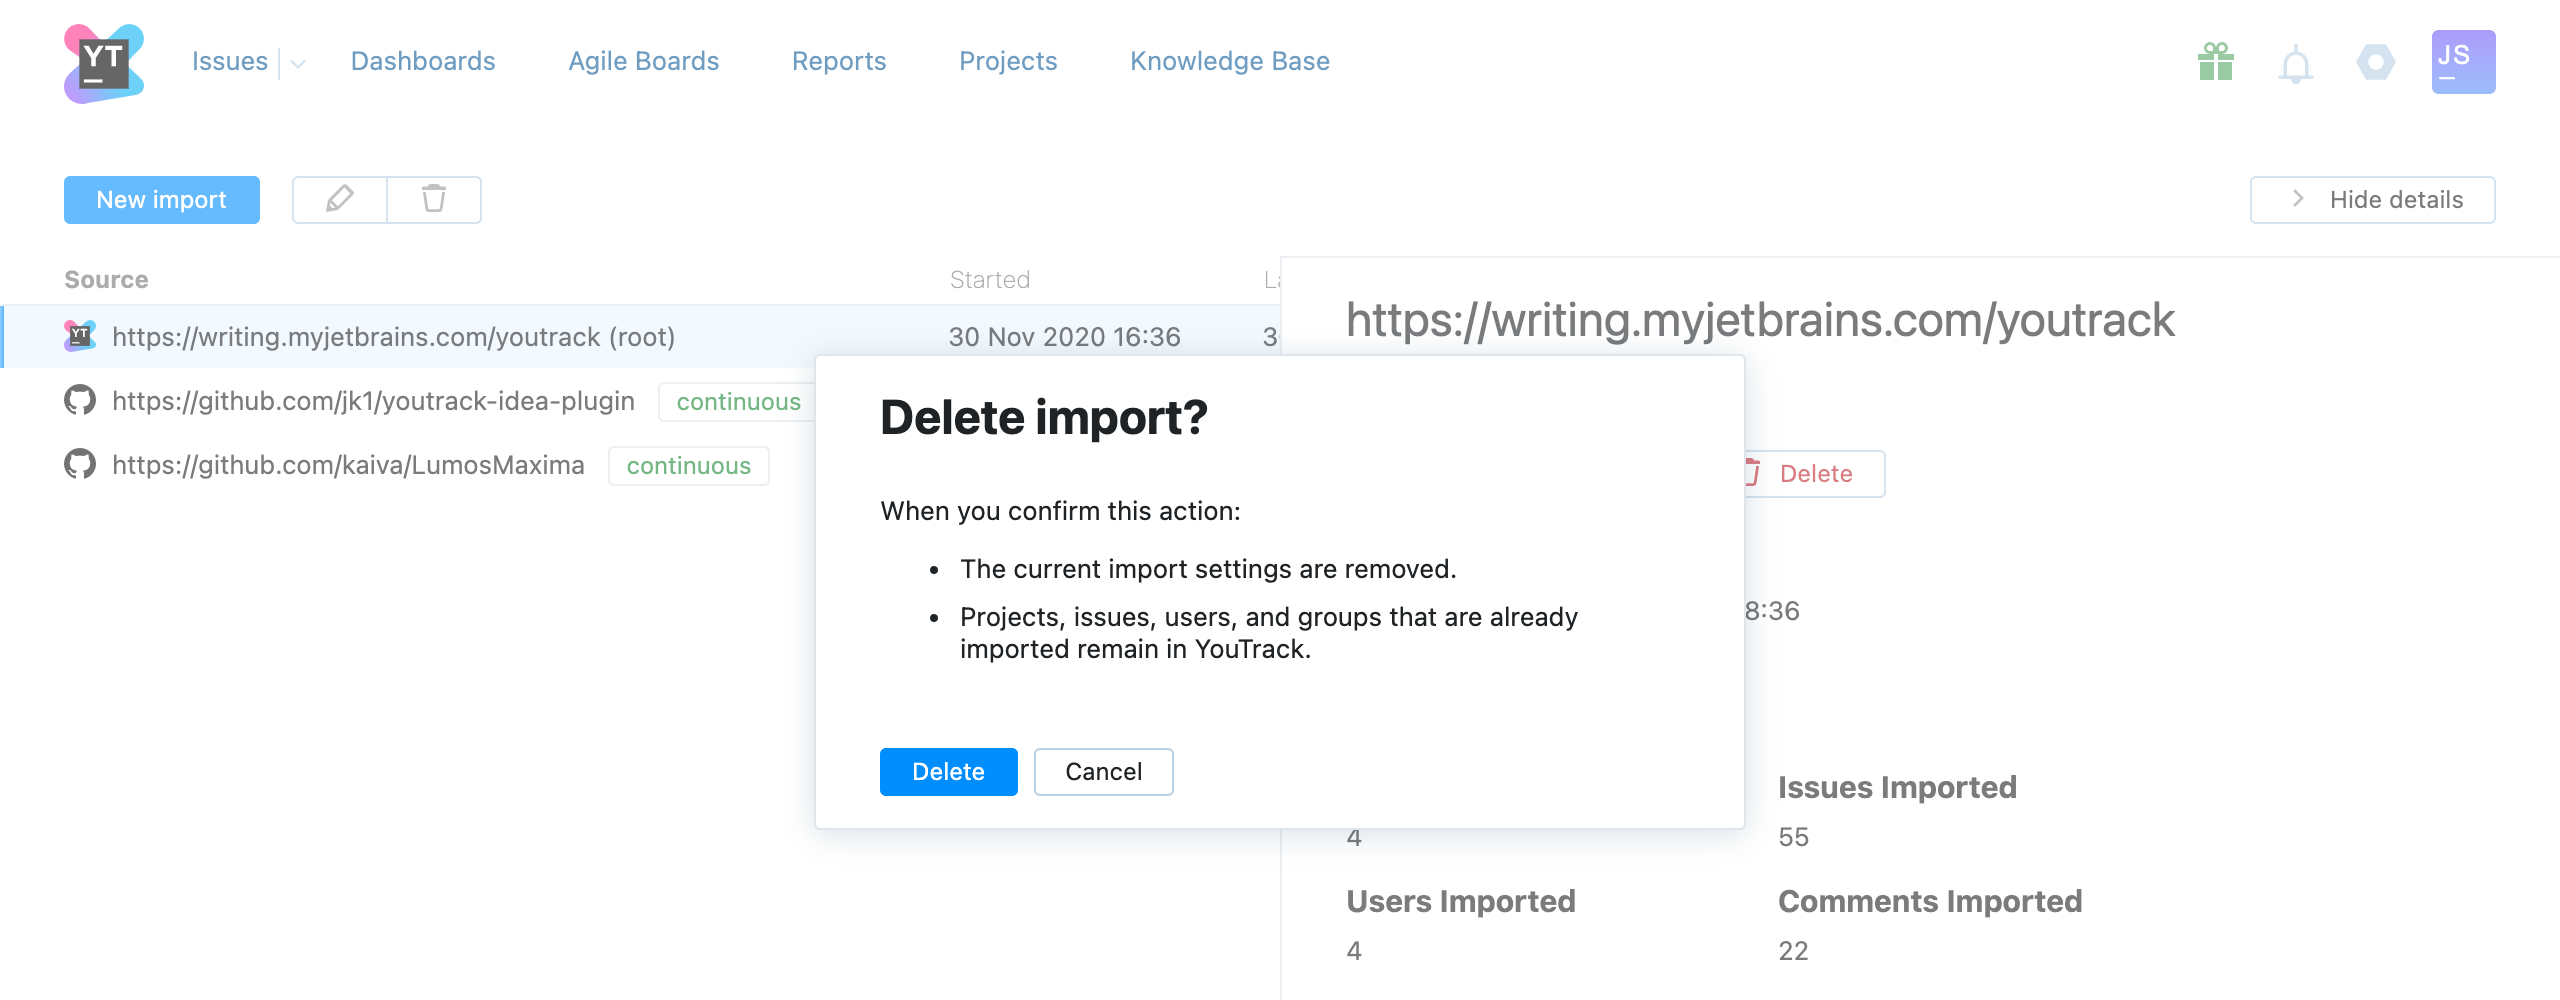This screenshot has height=1000, width=2560.
Task: Open the notifications bell
Action: pos(2295,65)
